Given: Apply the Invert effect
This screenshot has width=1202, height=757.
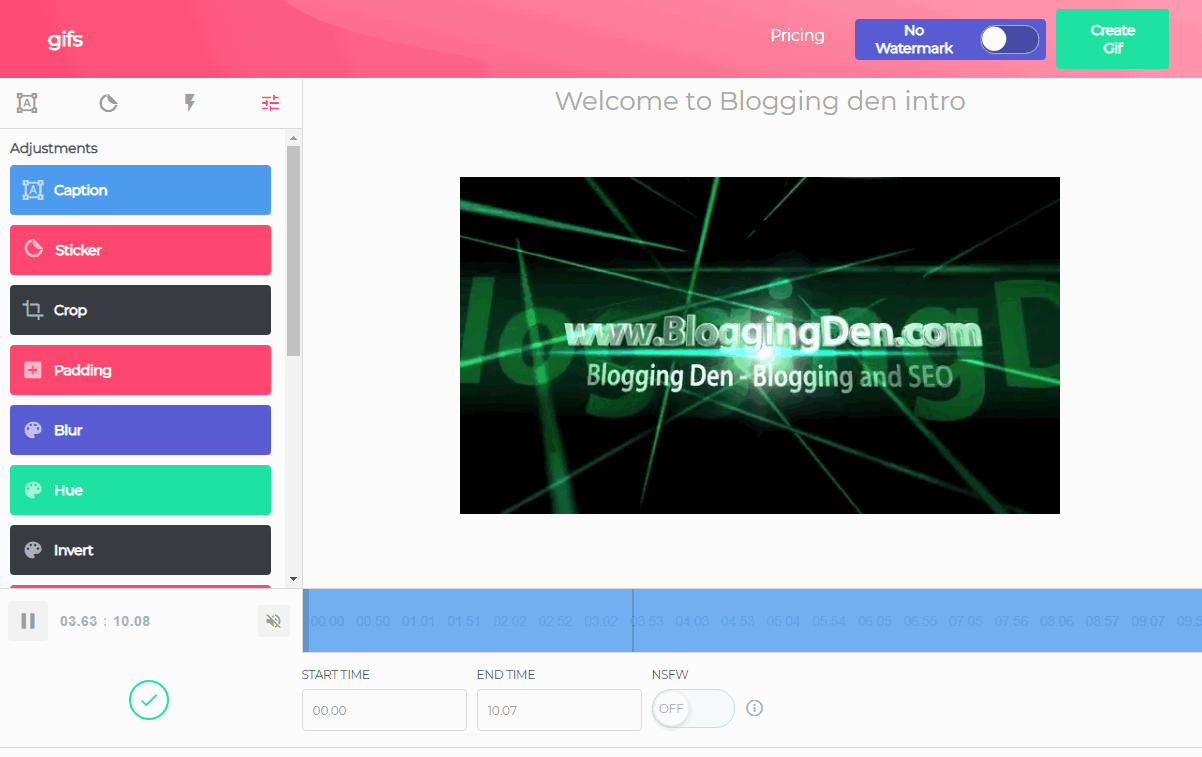Looking at the screenshot, I should [140, 550].
